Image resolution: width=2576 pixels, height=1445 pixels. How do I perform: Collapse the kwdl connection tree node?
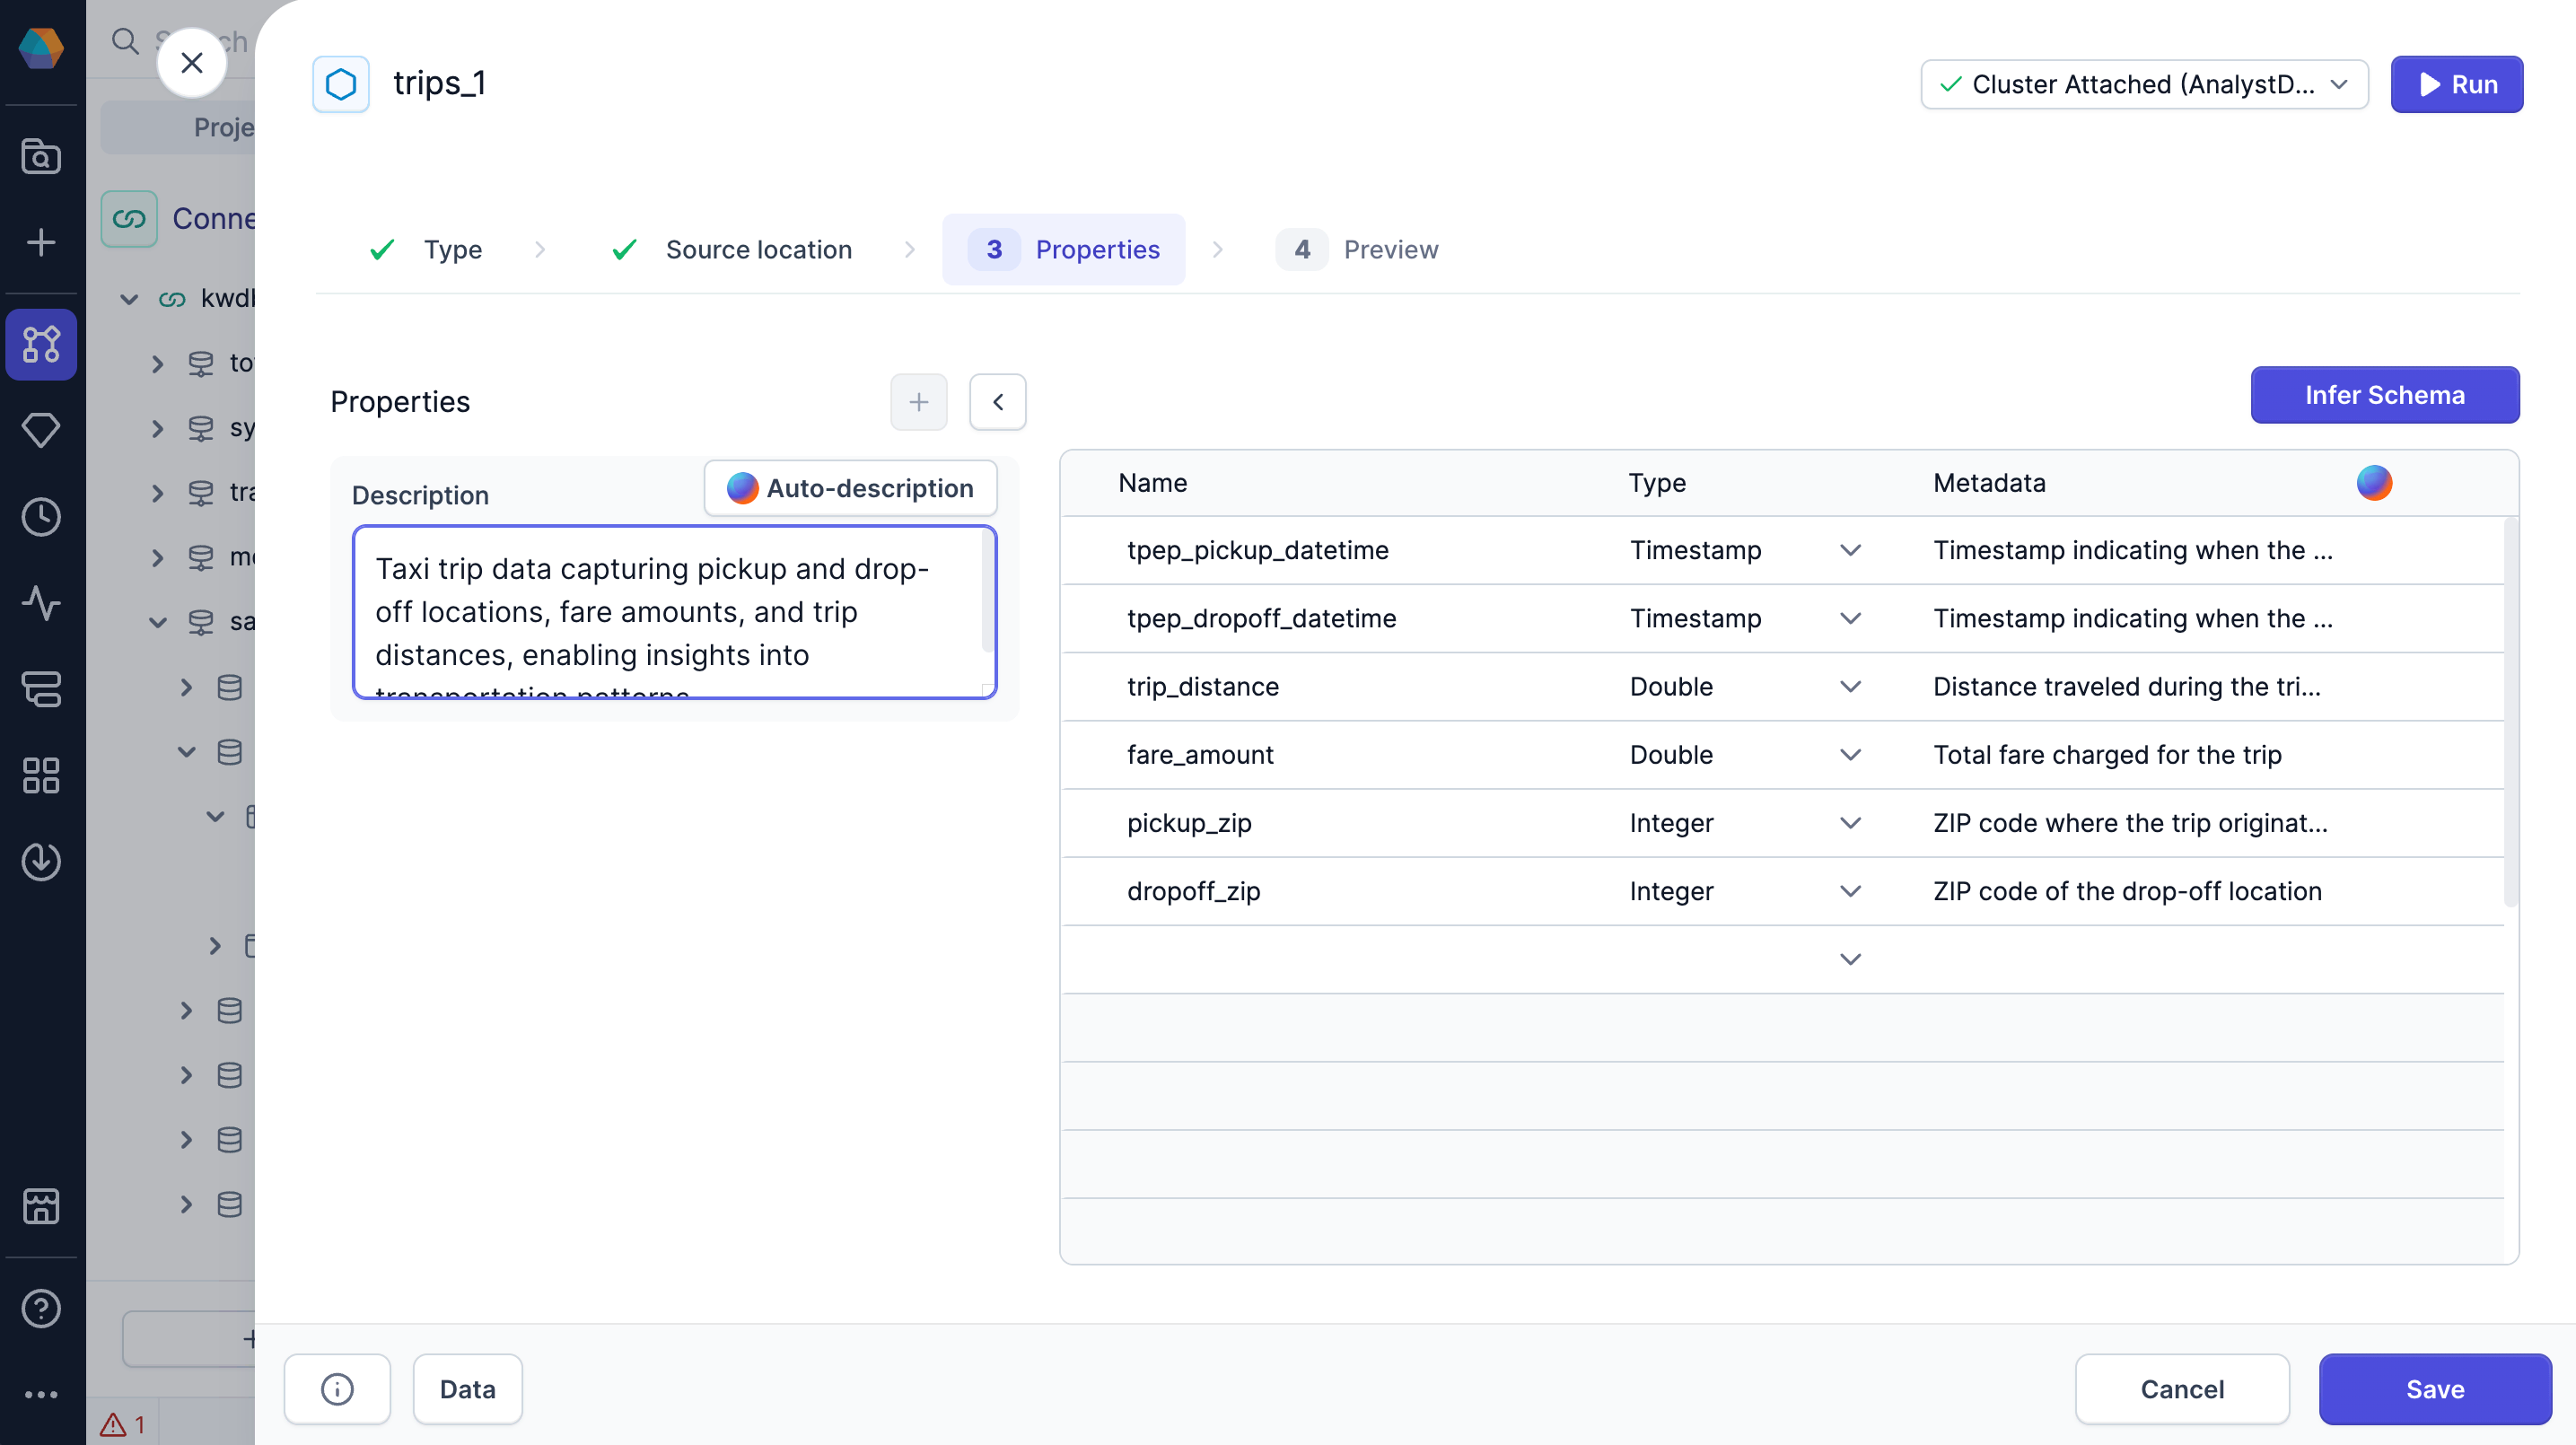tap(129, 298)
